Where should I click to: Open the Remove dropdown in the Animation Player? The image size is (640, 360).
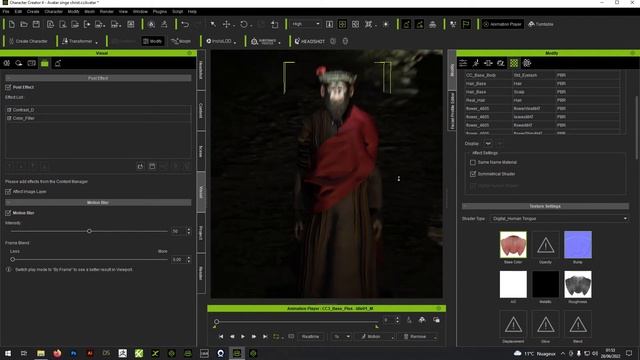click(x=419, y=337)
